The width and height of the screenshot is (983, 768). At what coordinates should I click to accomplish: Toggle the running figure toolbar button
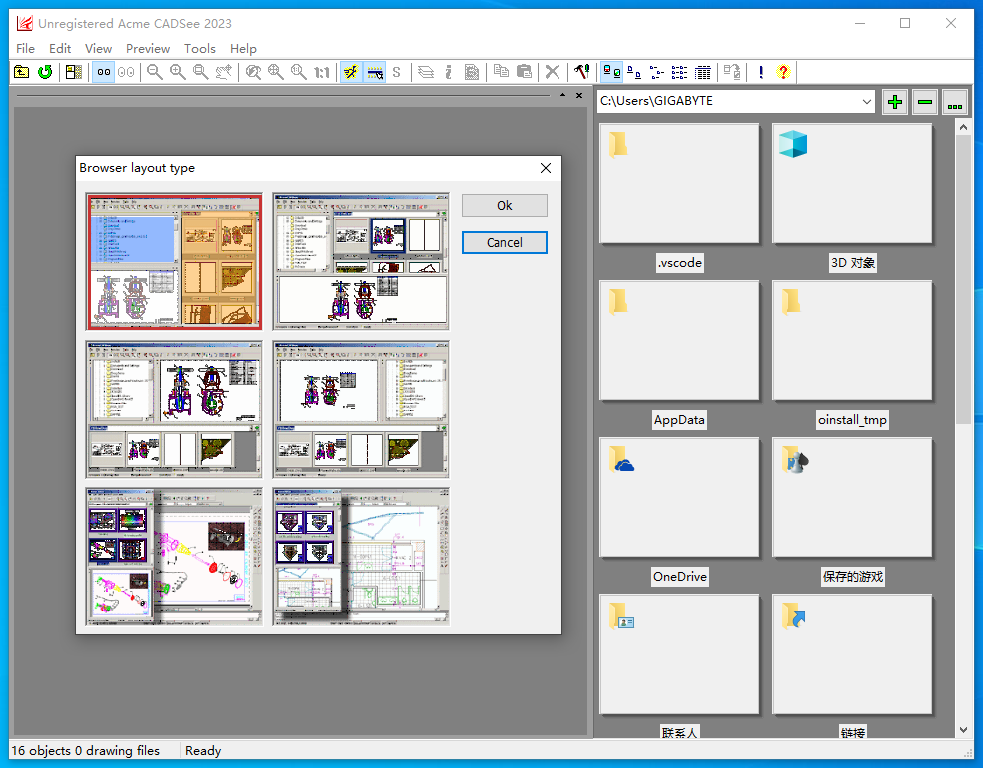pos(351,72)
